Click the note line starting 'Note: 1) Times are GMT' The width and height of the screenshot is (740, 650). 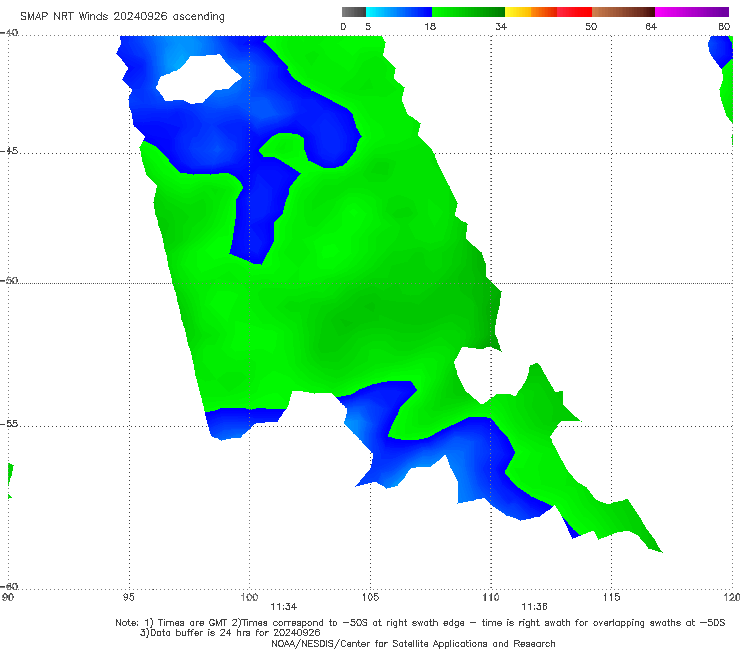(420, 623)
